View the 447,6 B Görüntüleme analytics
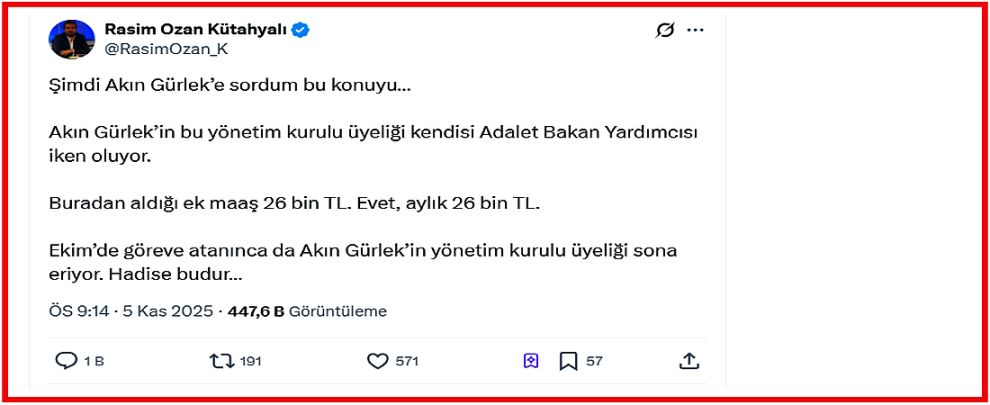The height and width of the screenshot is (405, 990). pyautogui.click(x=306, y=311)
